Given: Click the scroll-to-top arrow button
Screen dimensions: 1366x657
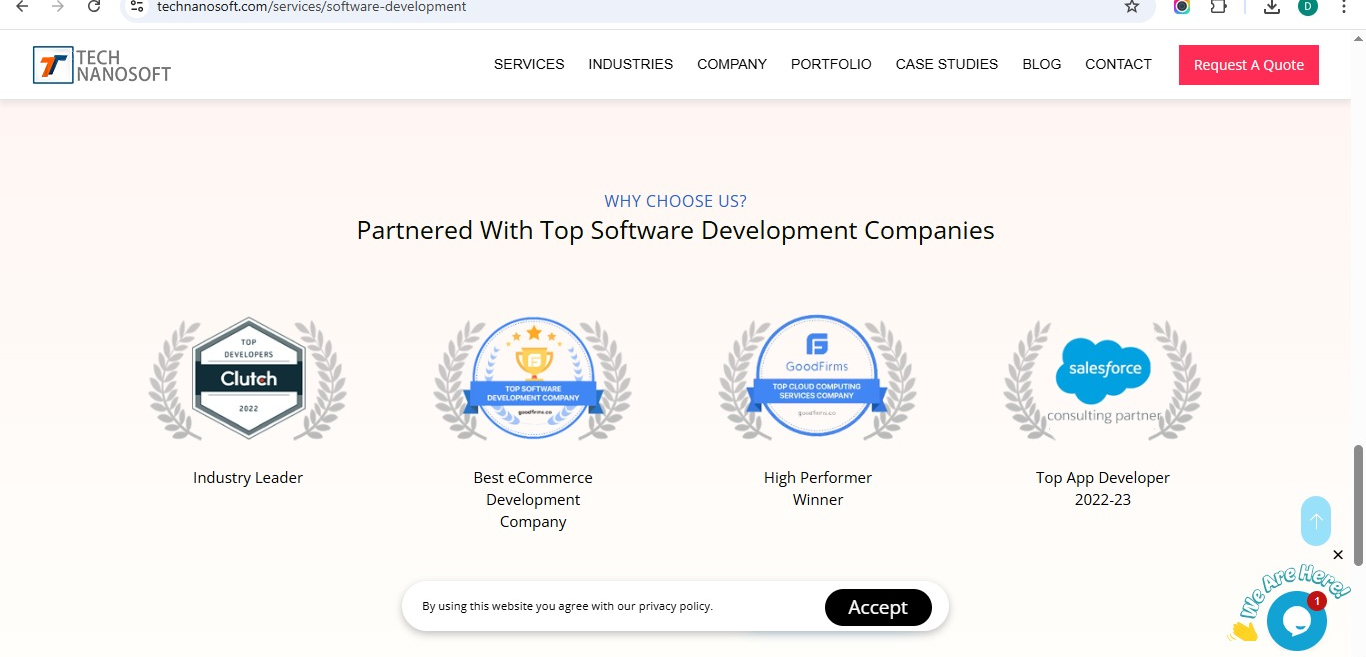Looking at the screenshot, I should [x=1316, y=521].
